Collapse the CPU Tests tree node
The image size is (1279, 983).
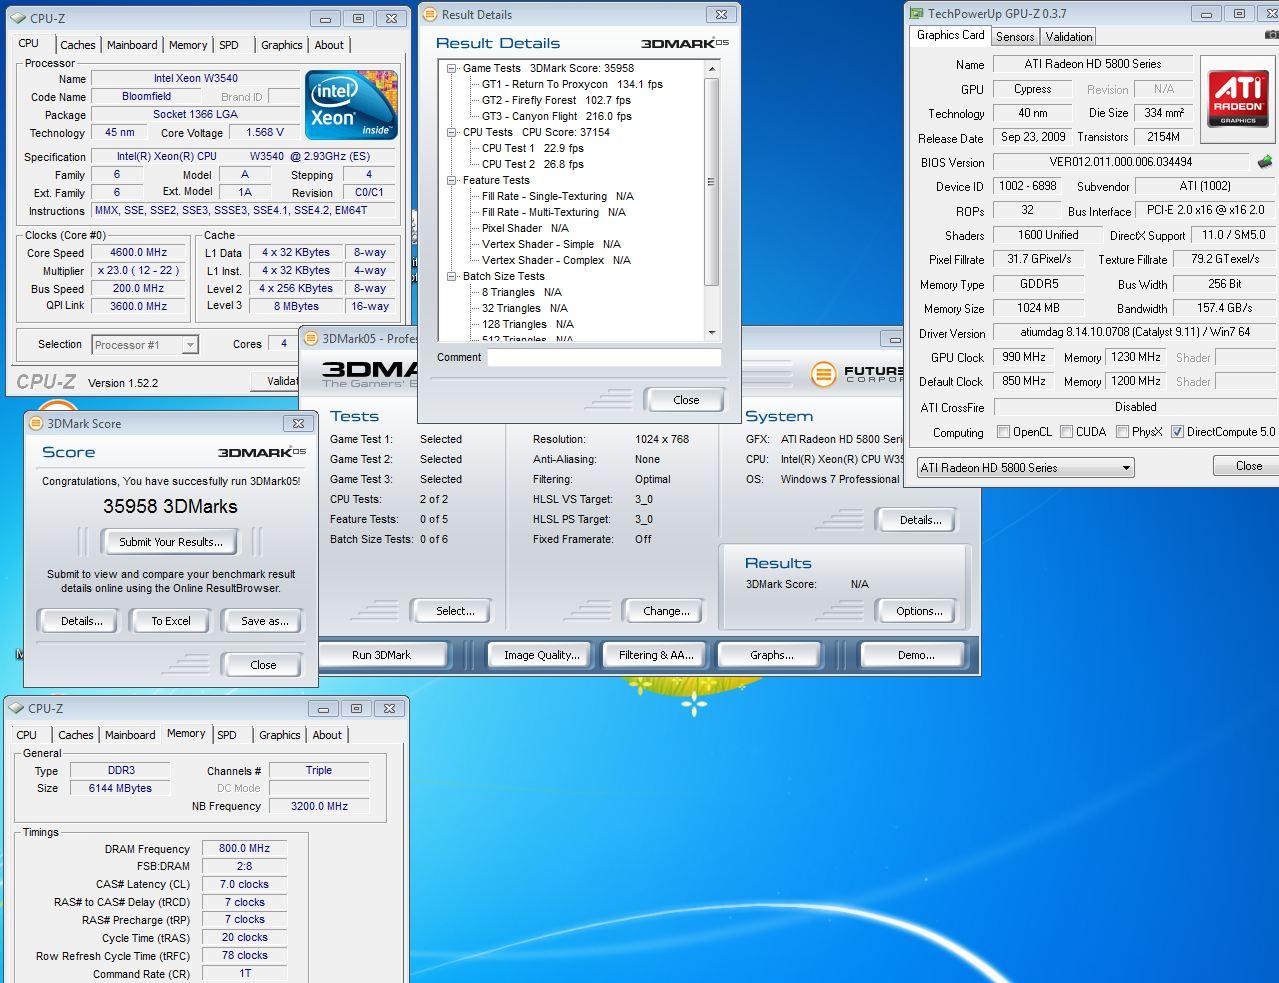(452, 133)
